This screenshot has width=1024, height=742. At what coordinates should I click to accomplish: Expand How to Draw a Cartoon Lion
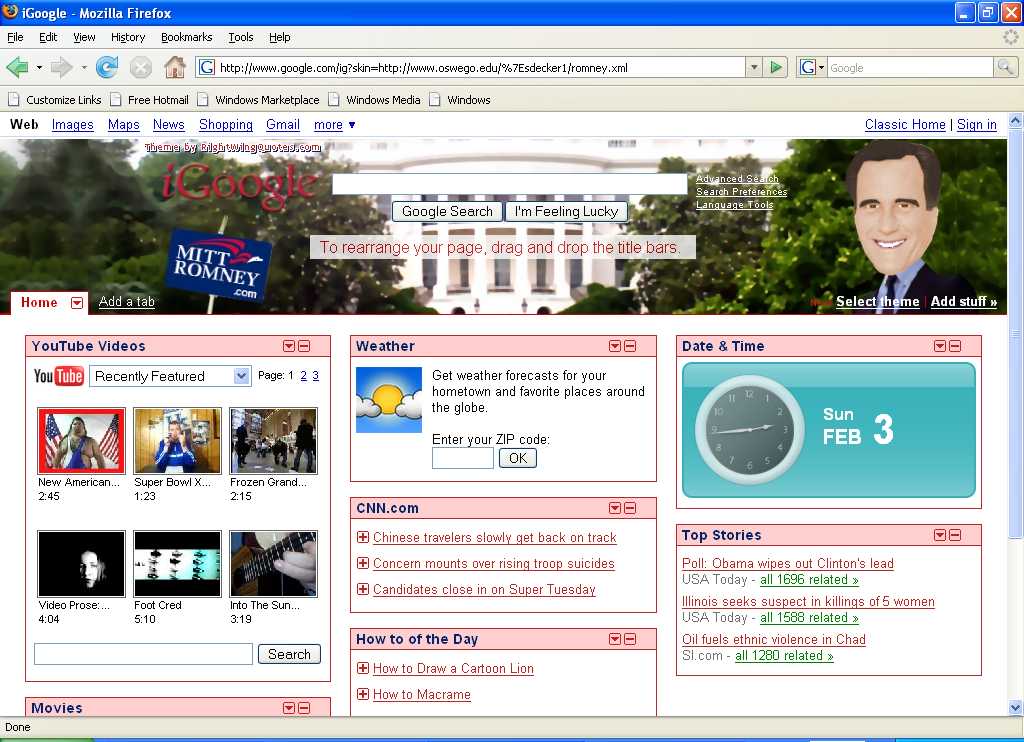[363, 668]
